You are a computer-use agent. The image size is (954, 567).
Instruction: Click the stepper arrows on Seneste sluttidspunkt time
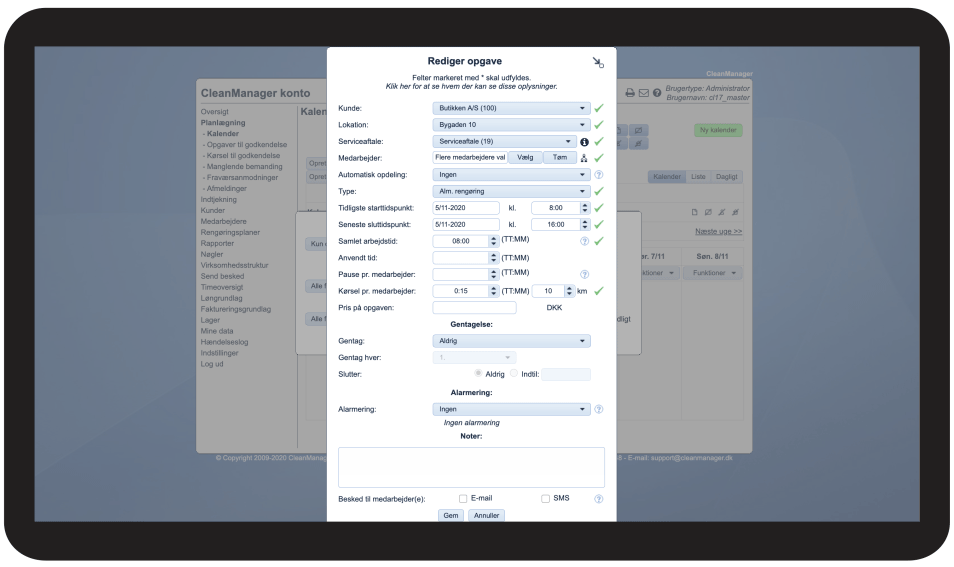click(x=585, y=224)
